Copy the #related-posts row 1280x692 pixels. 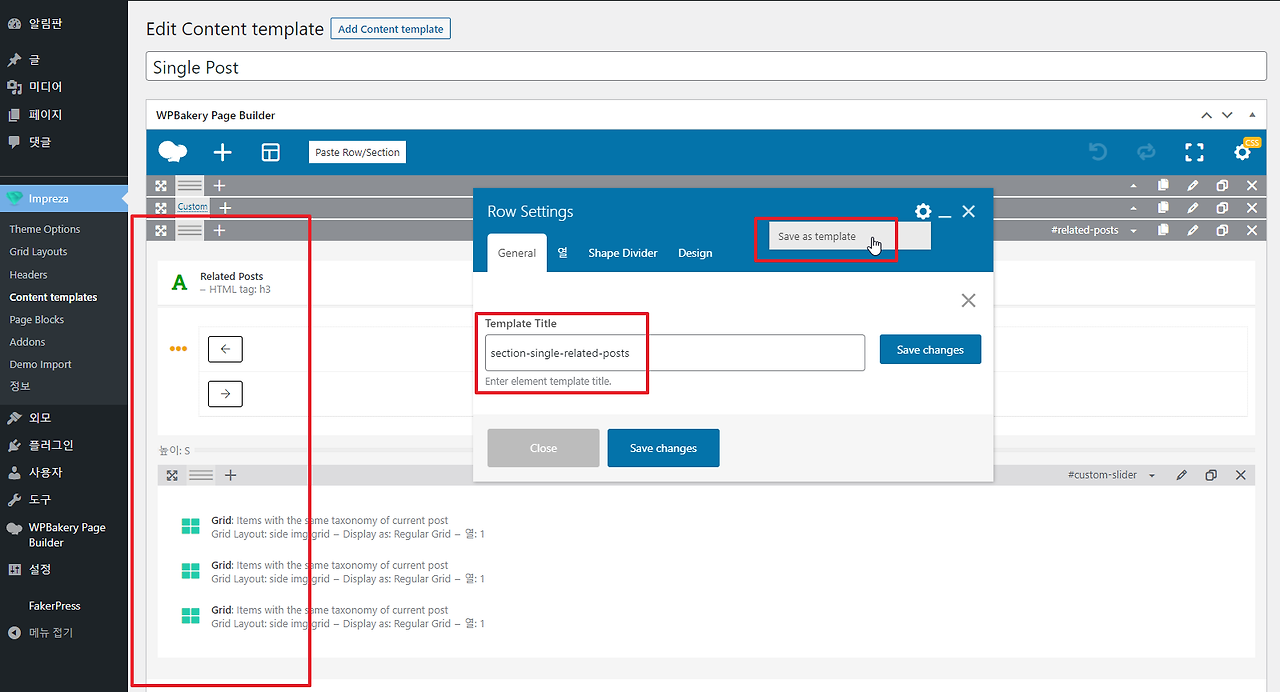(1163, 230)
